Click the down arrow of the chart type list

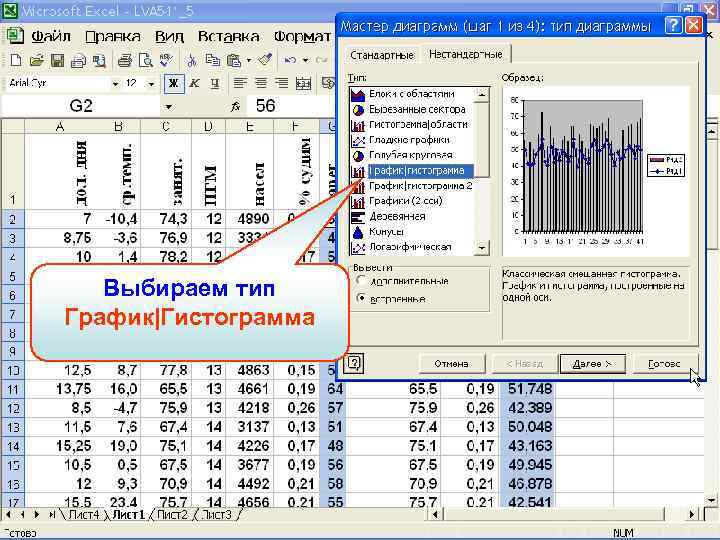[482, 248]
